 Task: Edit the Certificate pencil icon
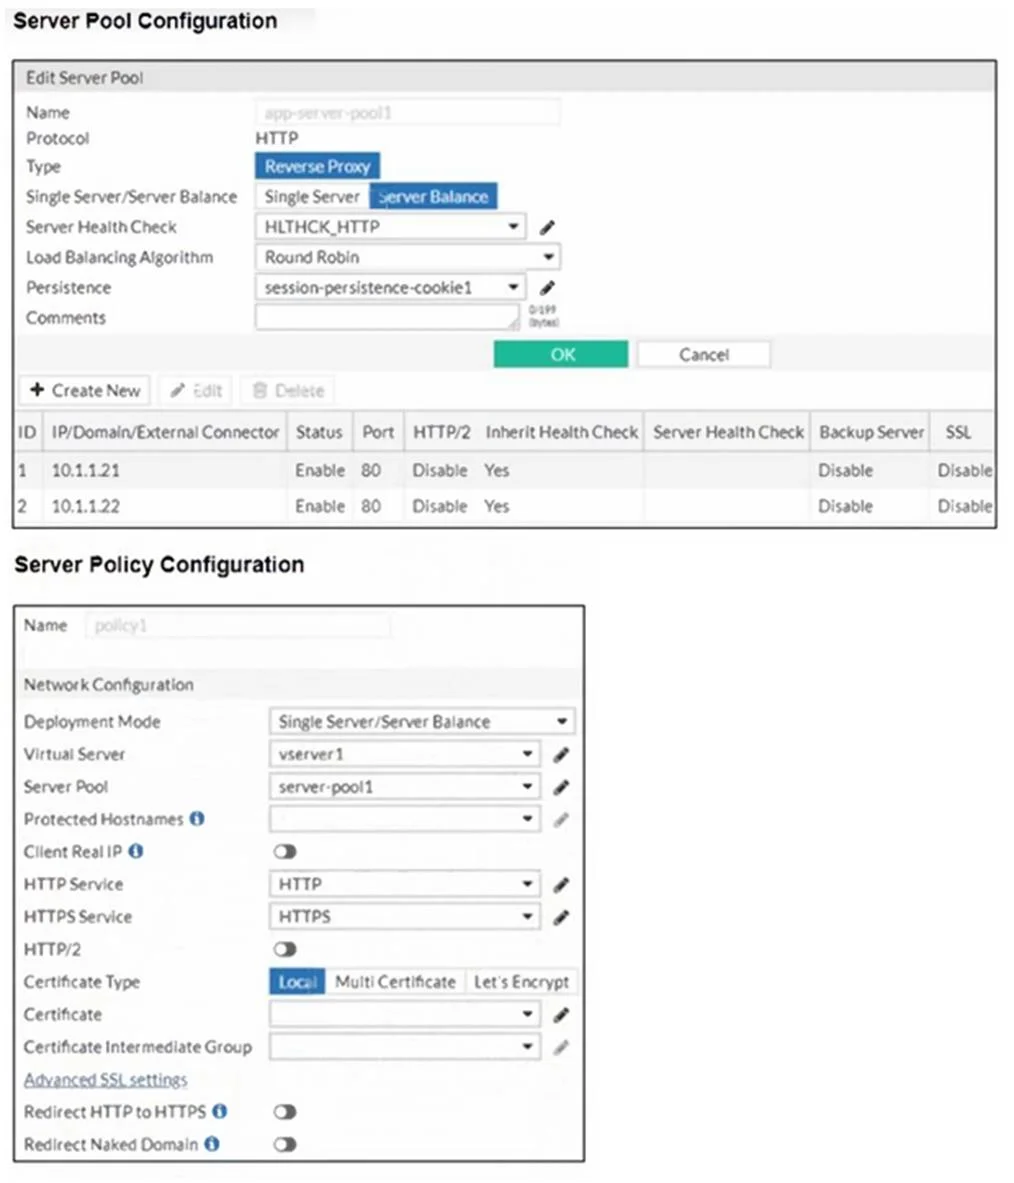click(561, 1015)
